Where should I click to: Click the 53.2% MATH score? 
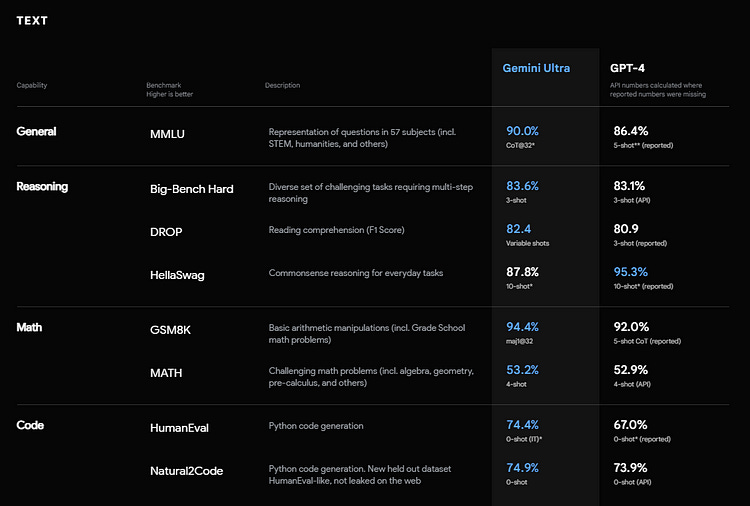tap(522, 370)
